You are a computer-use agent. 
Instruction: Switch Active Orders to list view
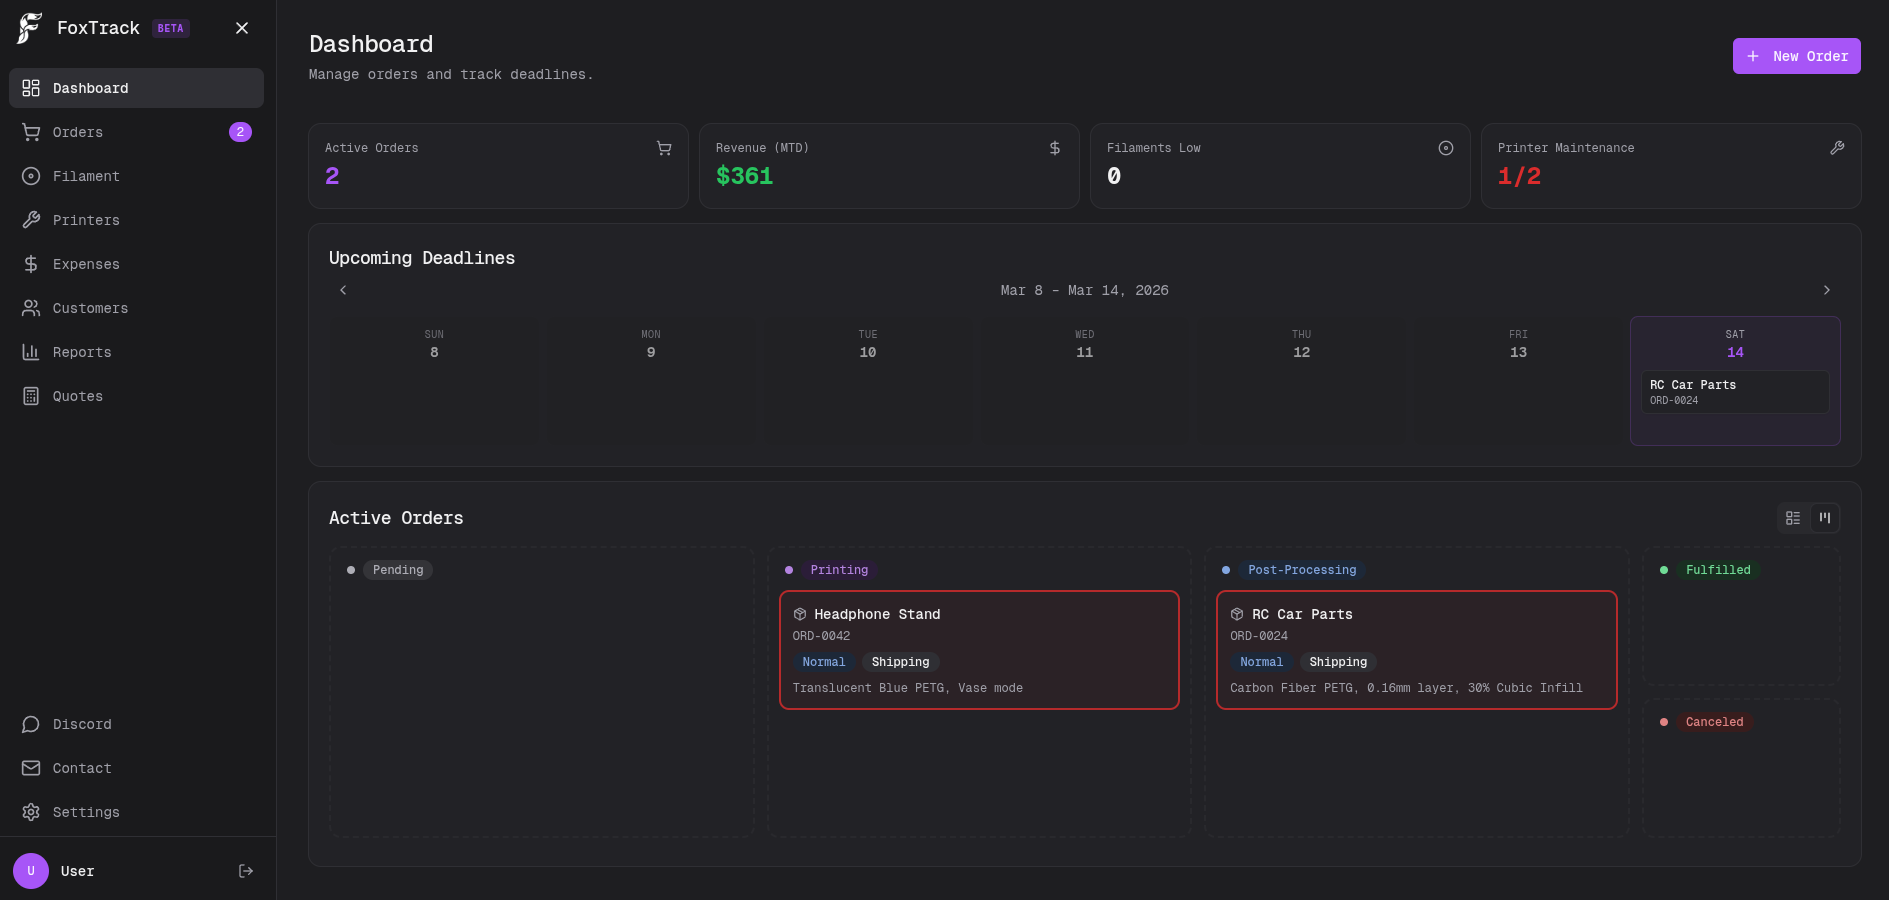pyautogui.click(x=1792, y=518)
